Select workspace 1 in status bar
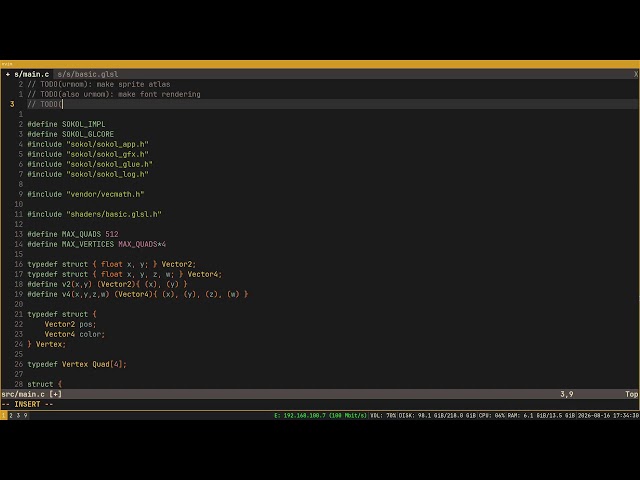640x480 pixels. [x=4, y=416]
